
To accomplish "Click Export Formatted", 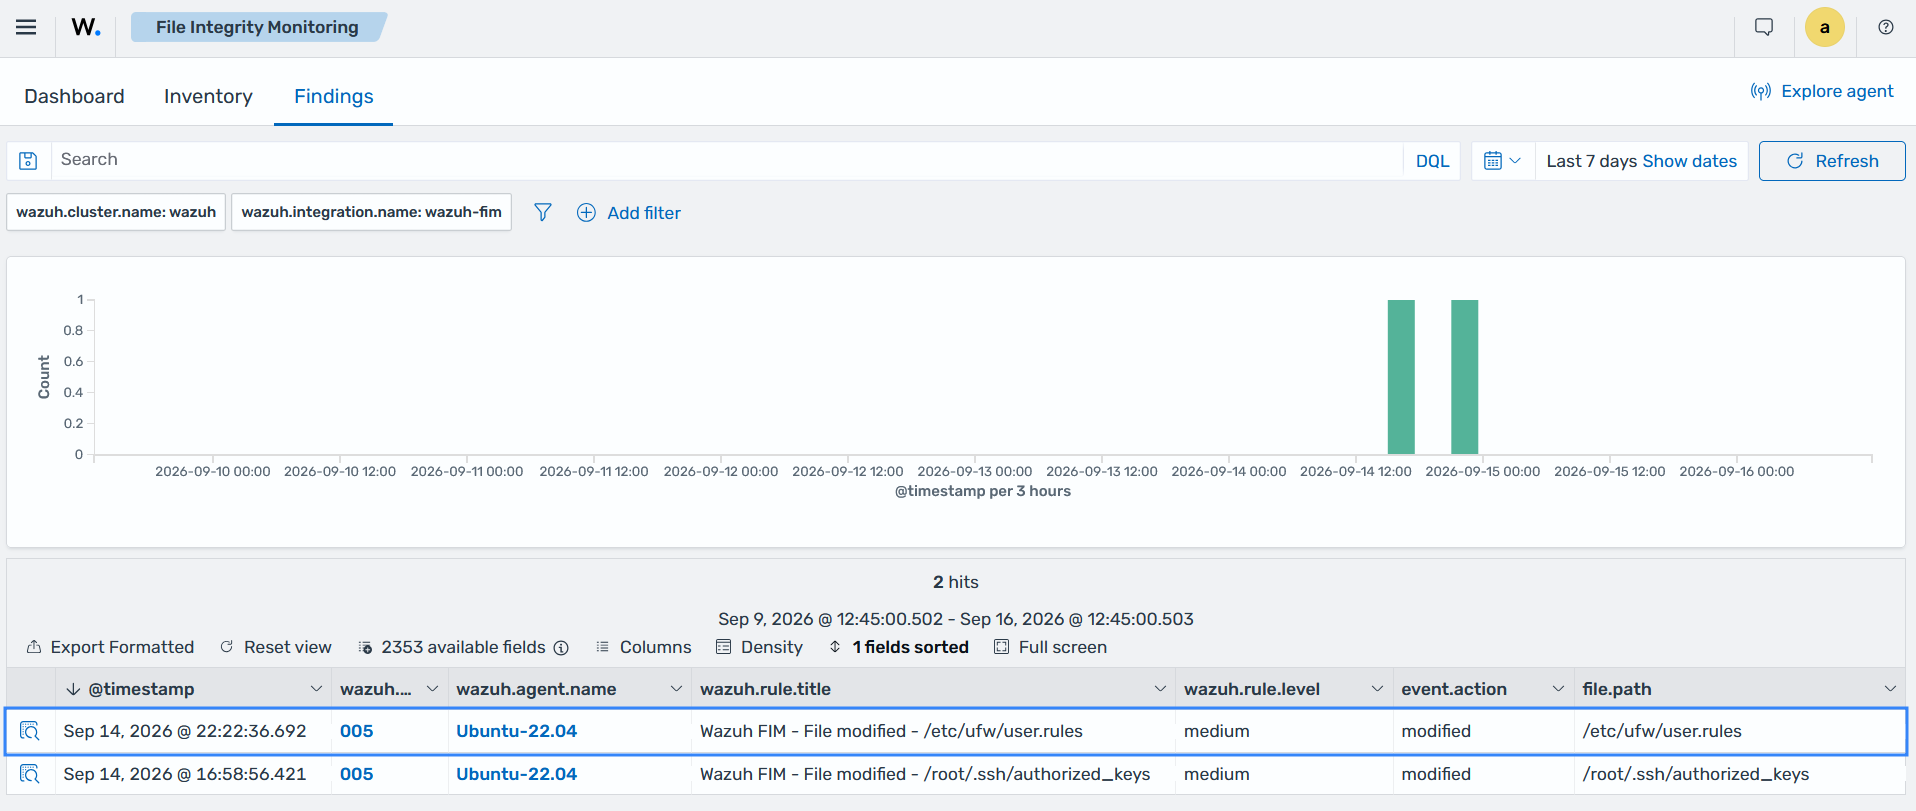I will tap(110, 647).
